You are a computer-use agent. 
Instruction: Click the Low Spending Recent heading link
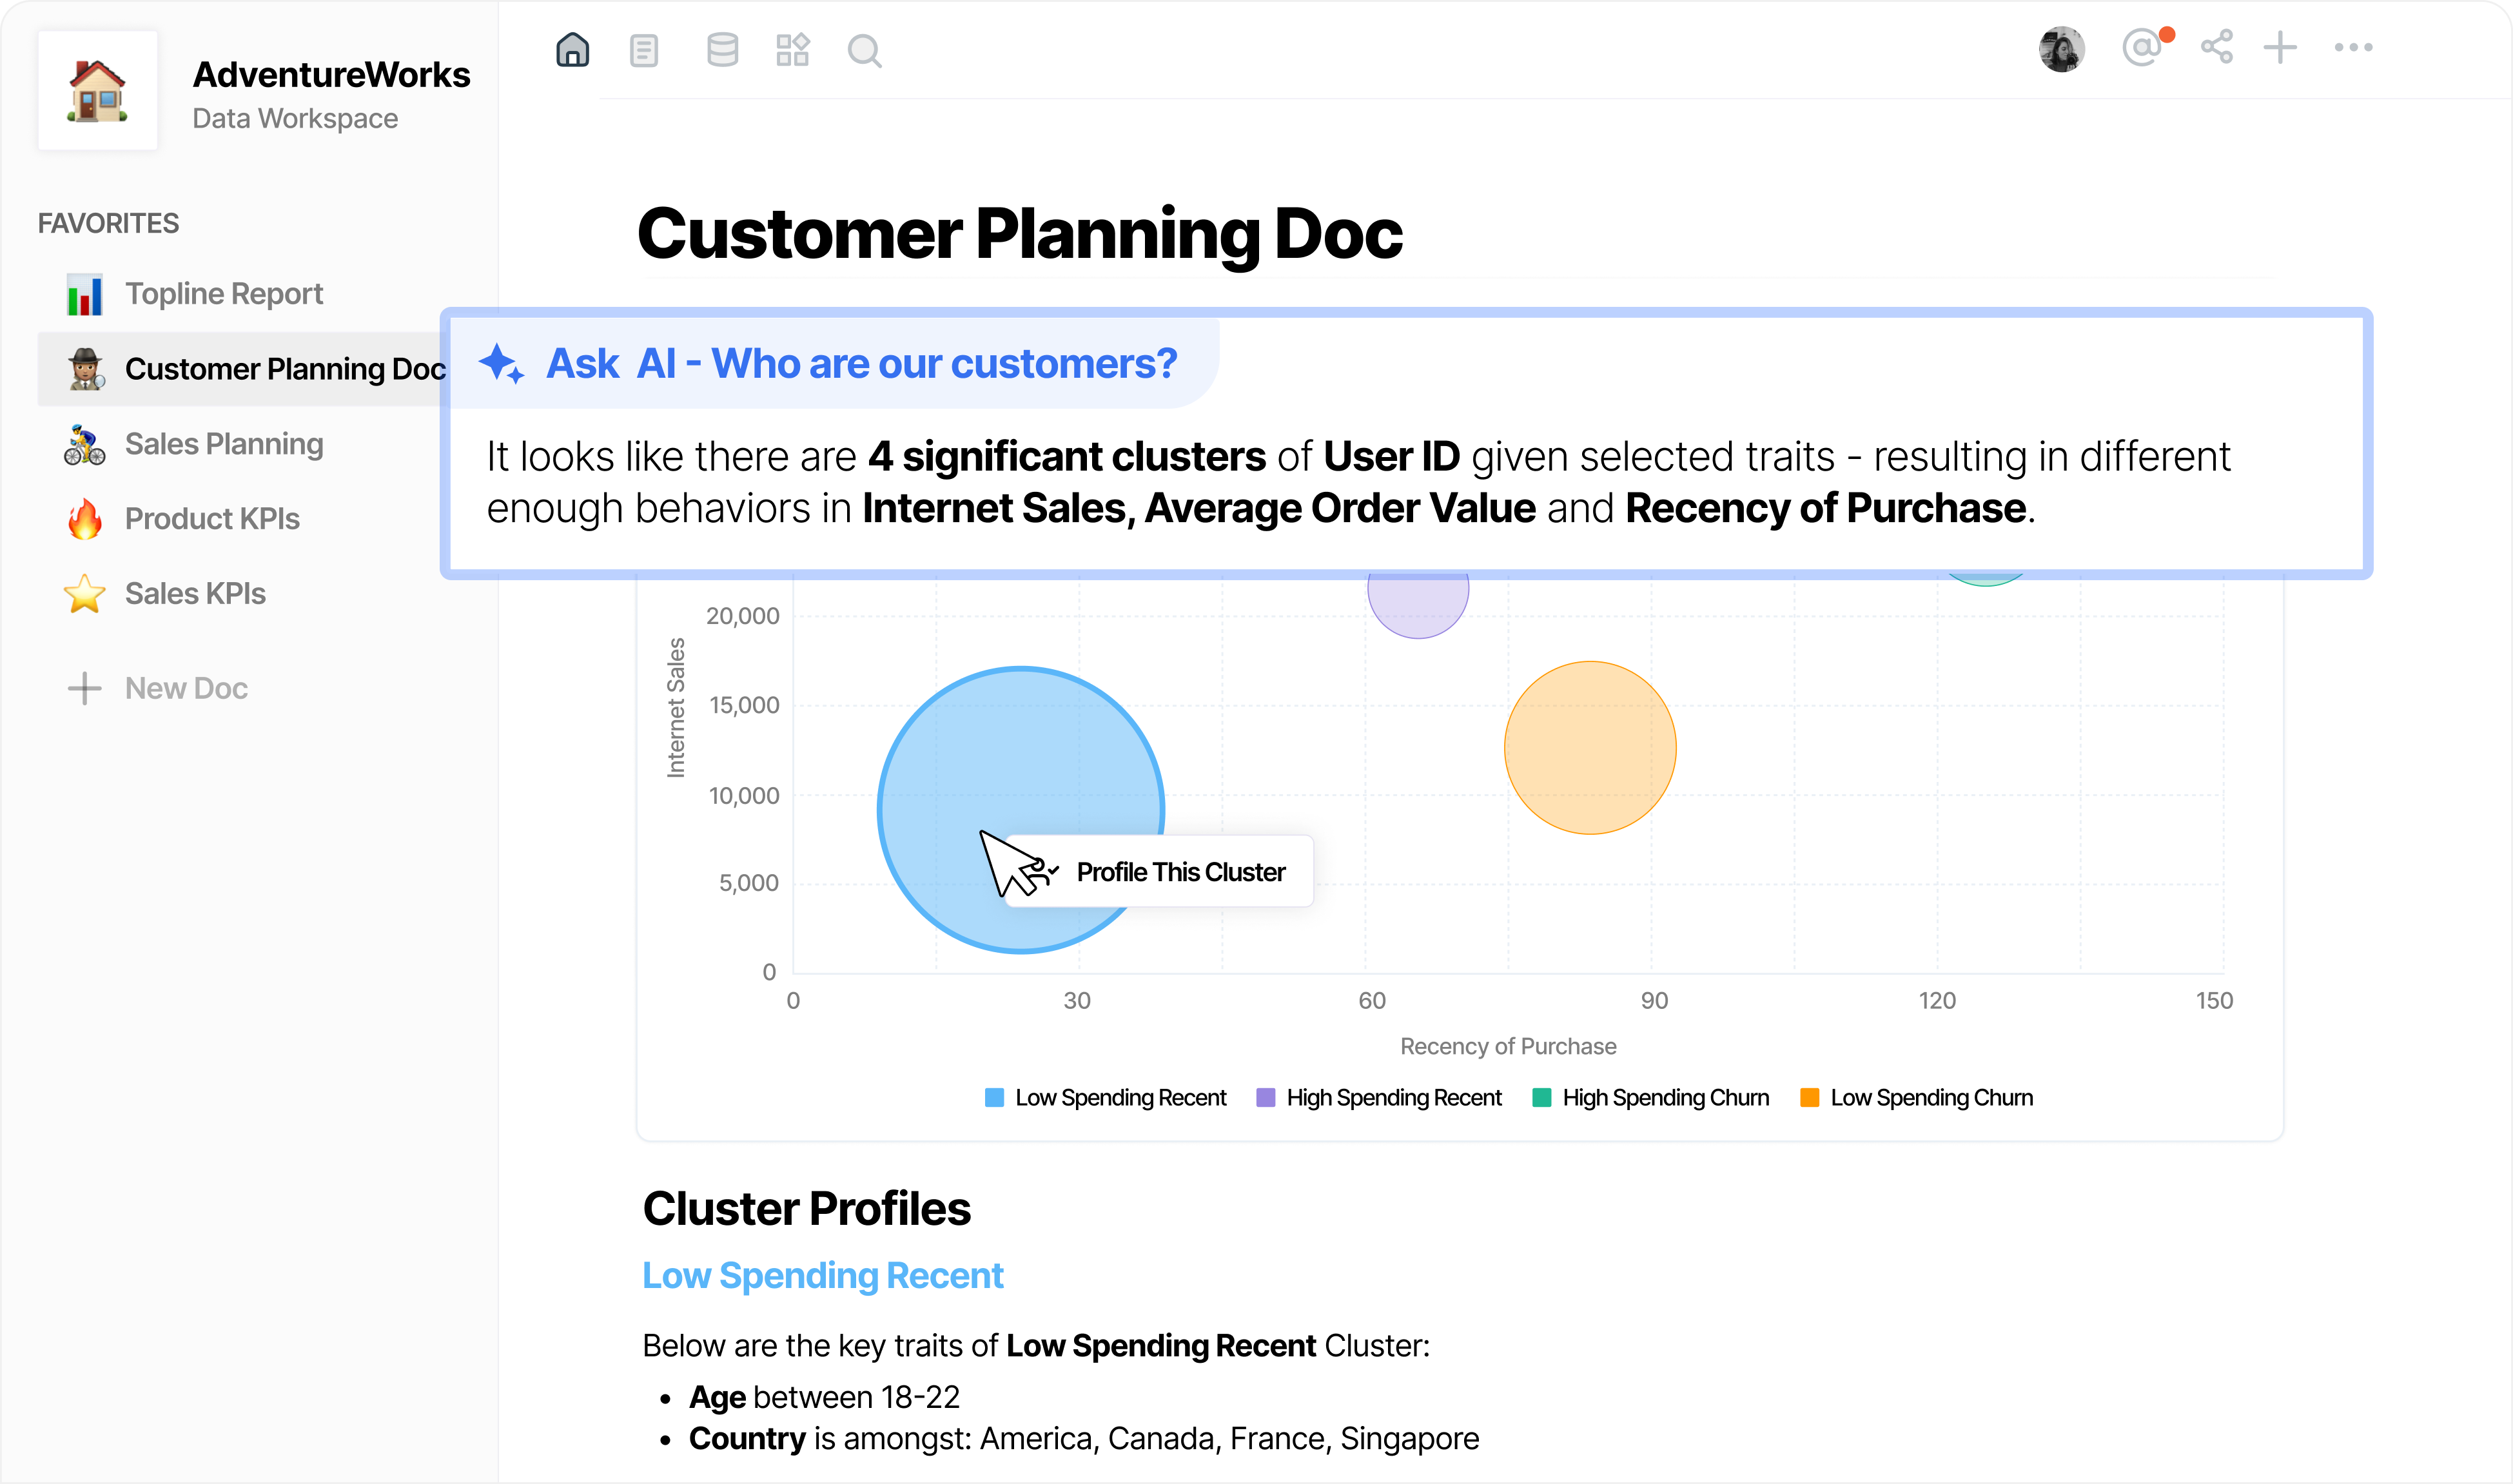[823, 1276]
